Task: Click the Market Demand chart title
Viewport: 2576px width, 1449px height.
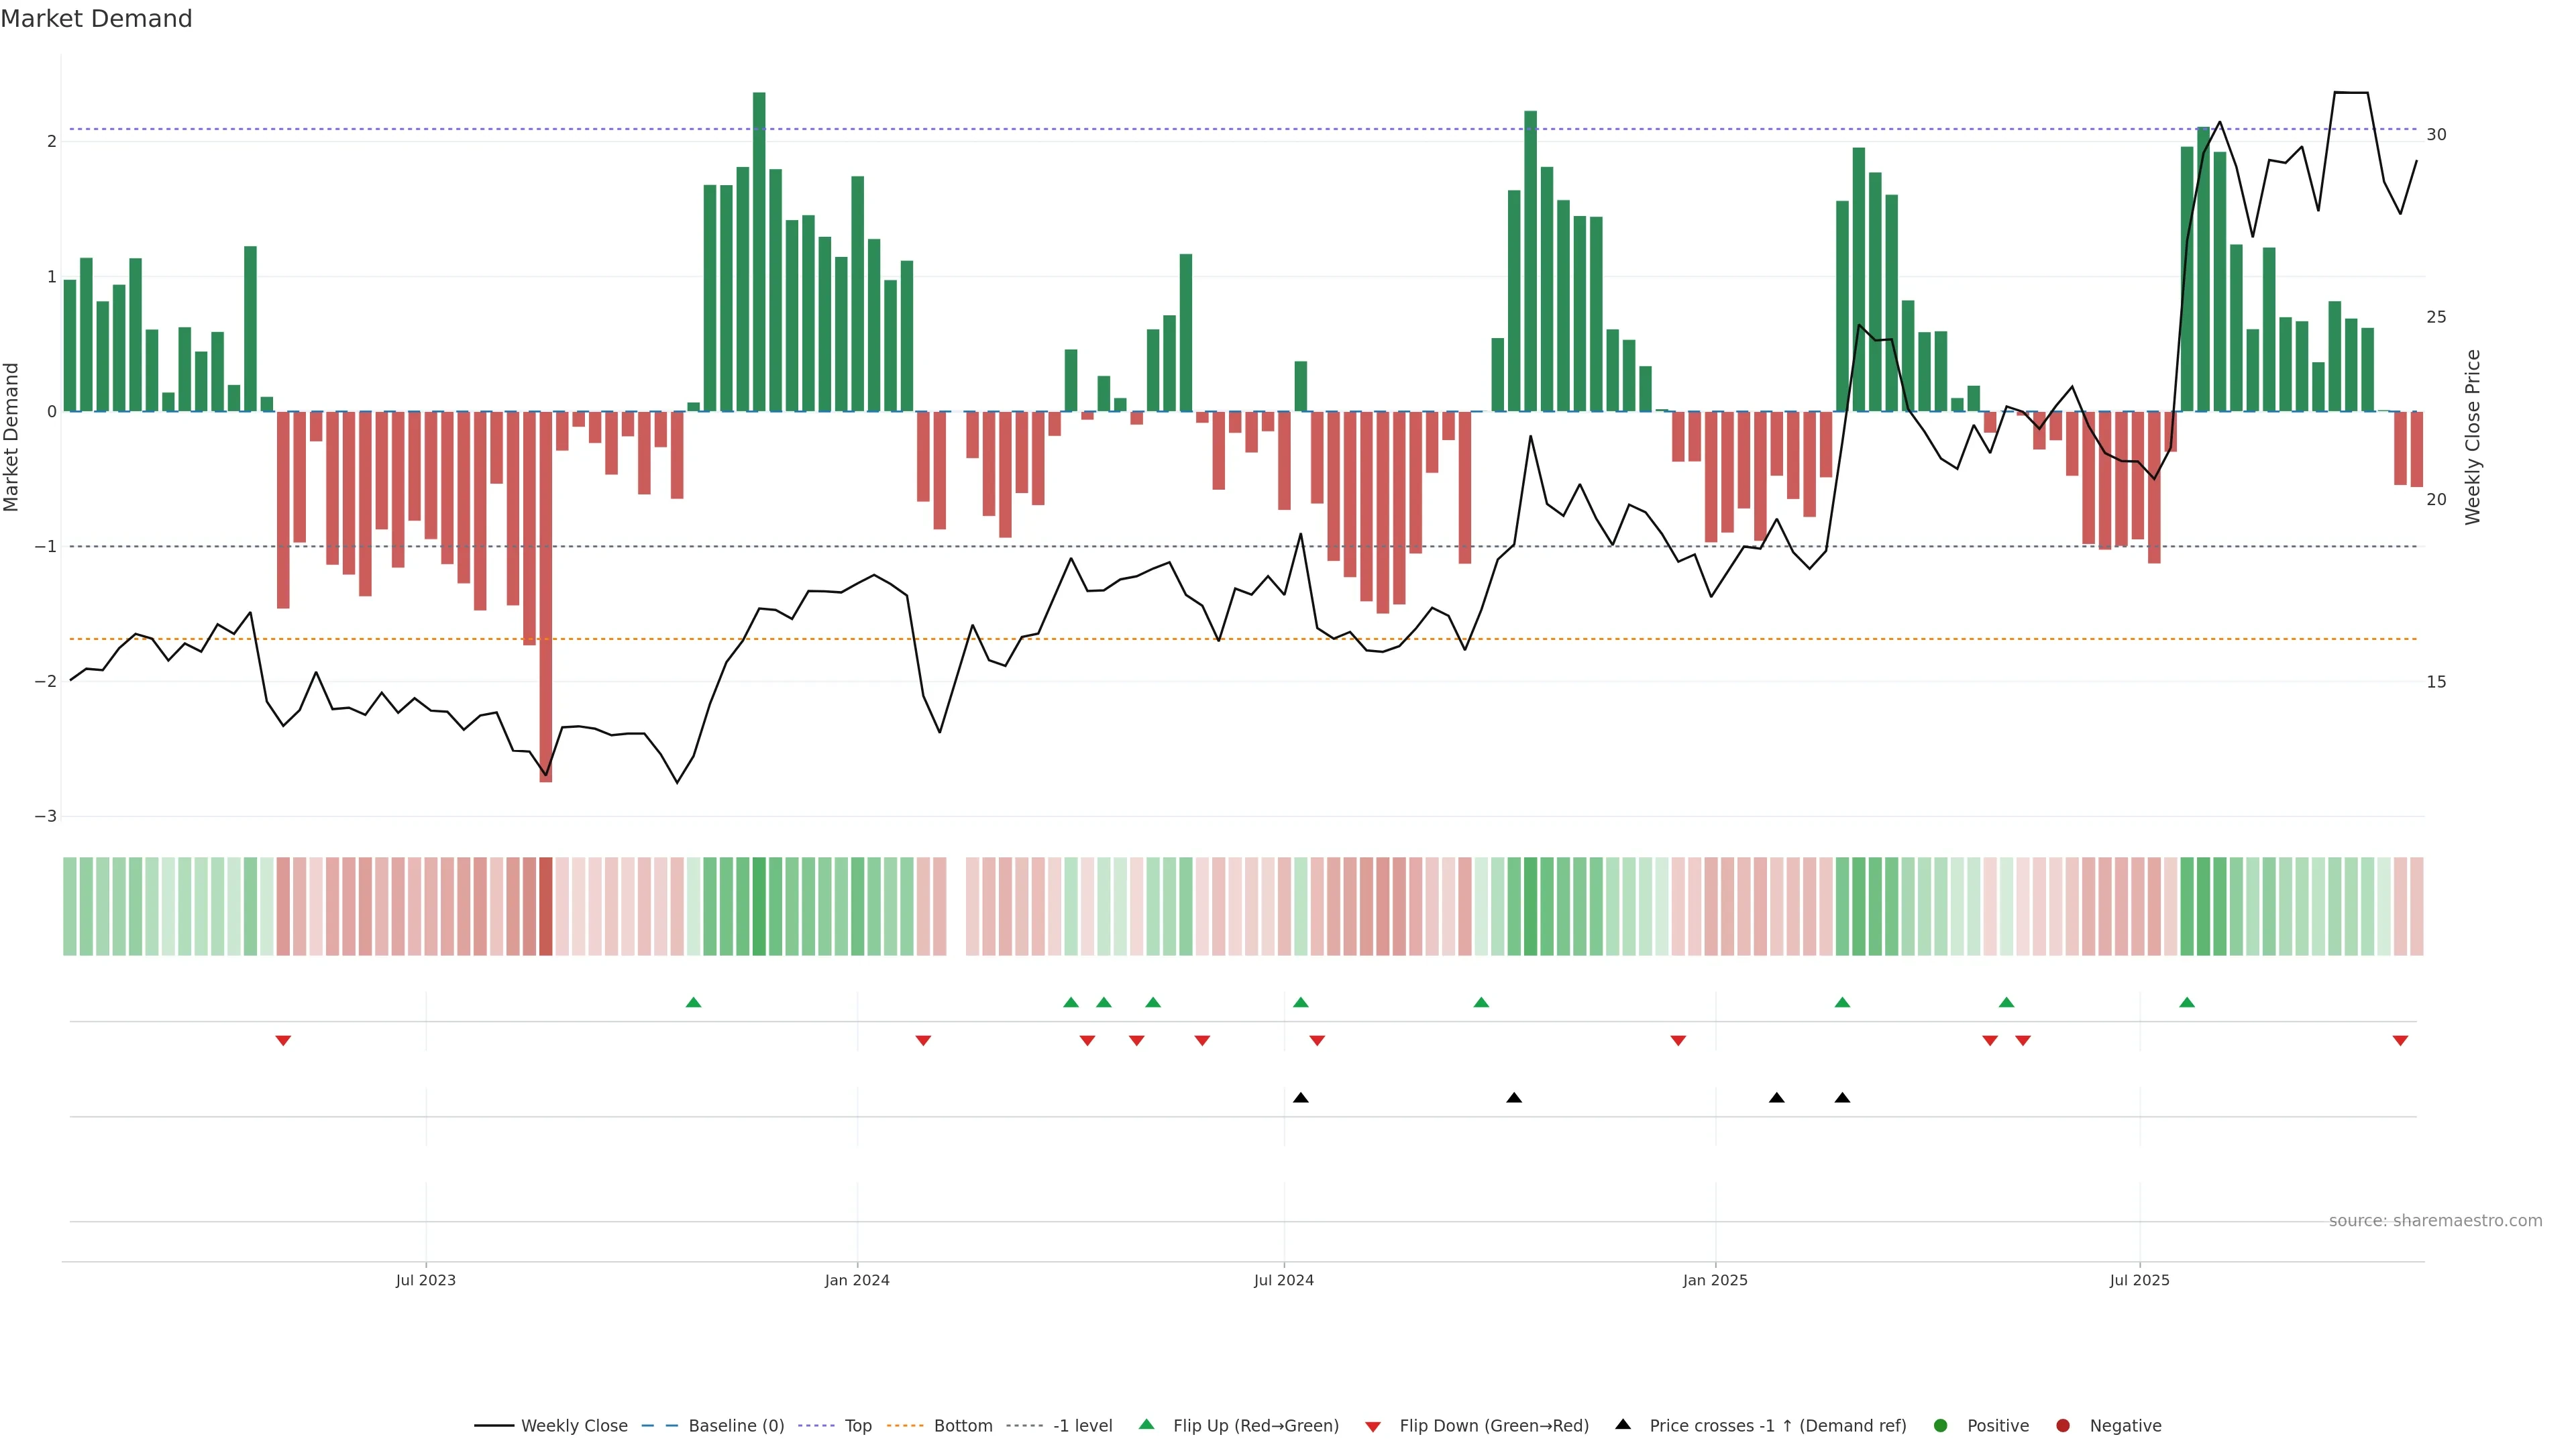Action: pyautogui.click(x=96, y=19)
